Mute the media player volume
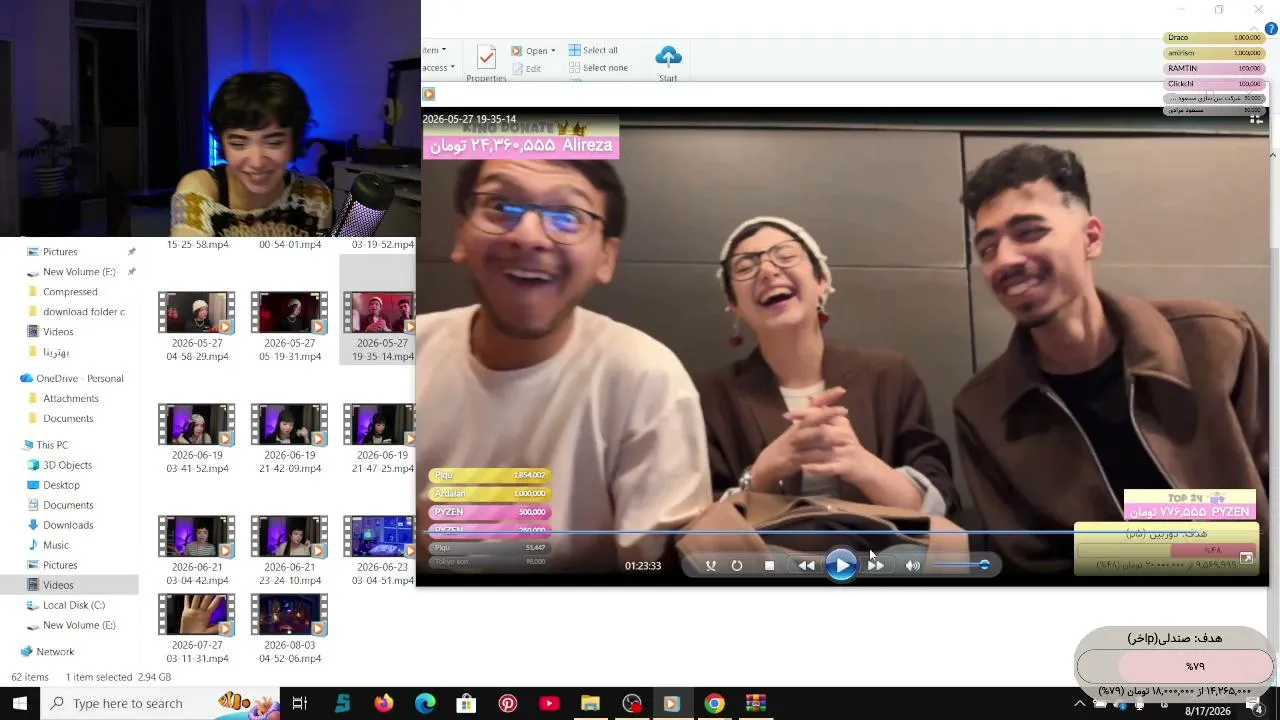1280x720 pixels. tap(912, 566)
